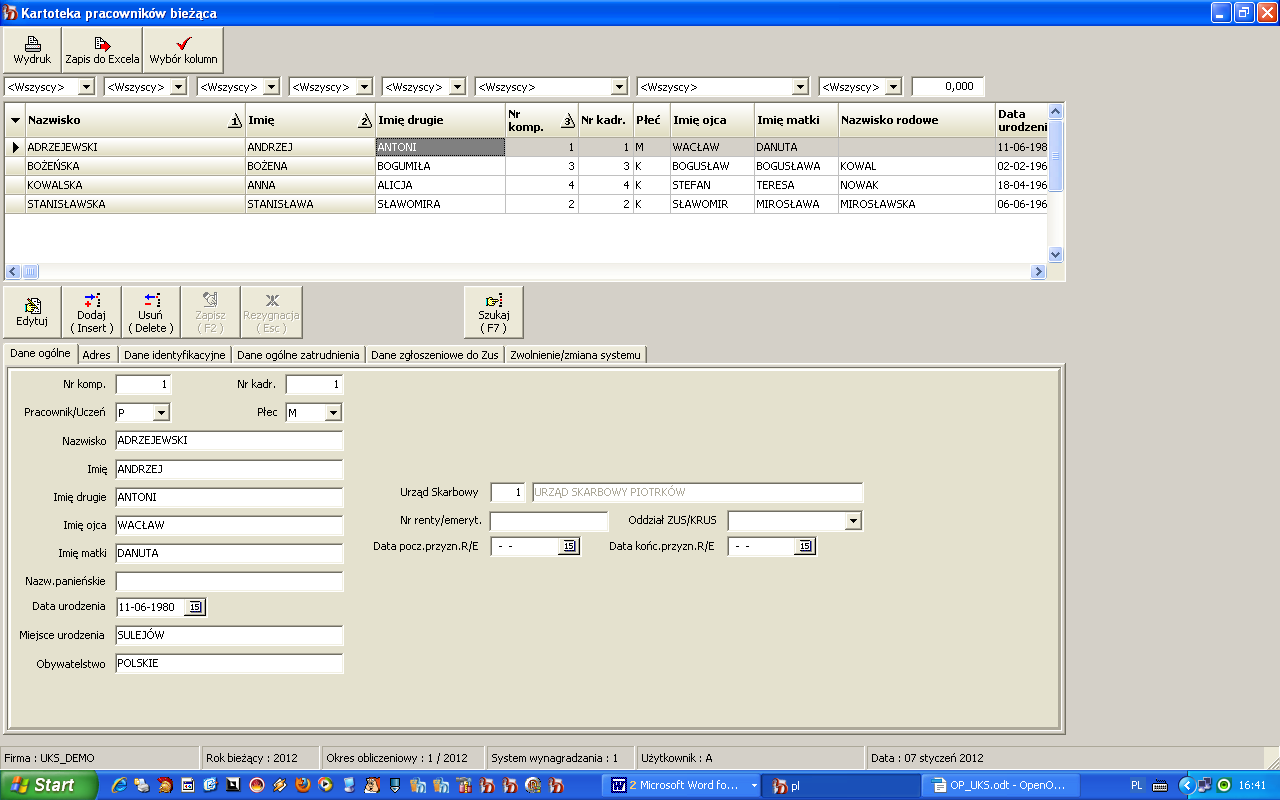The height and width of the screenshot is (800, 1280).
Task: Open the Dane zgłoszeniowe do Zus tab
Action: [435, 354]
